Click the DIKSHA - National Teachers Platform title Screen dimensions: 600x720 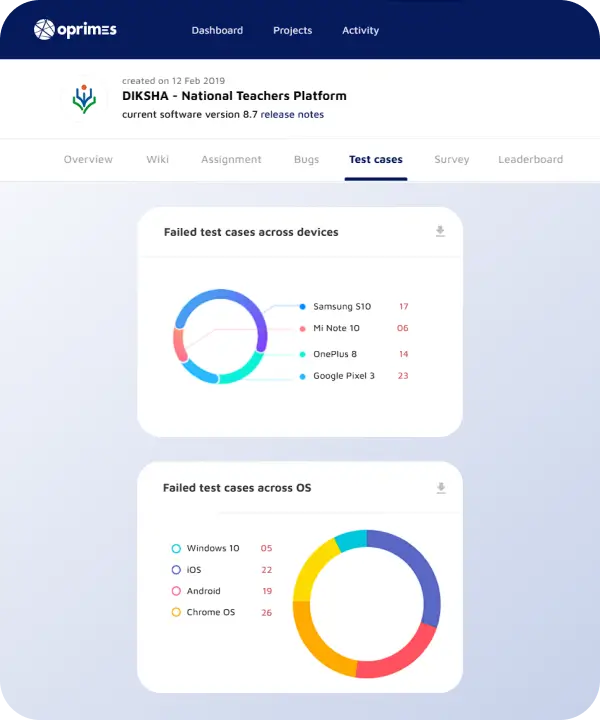234,96
